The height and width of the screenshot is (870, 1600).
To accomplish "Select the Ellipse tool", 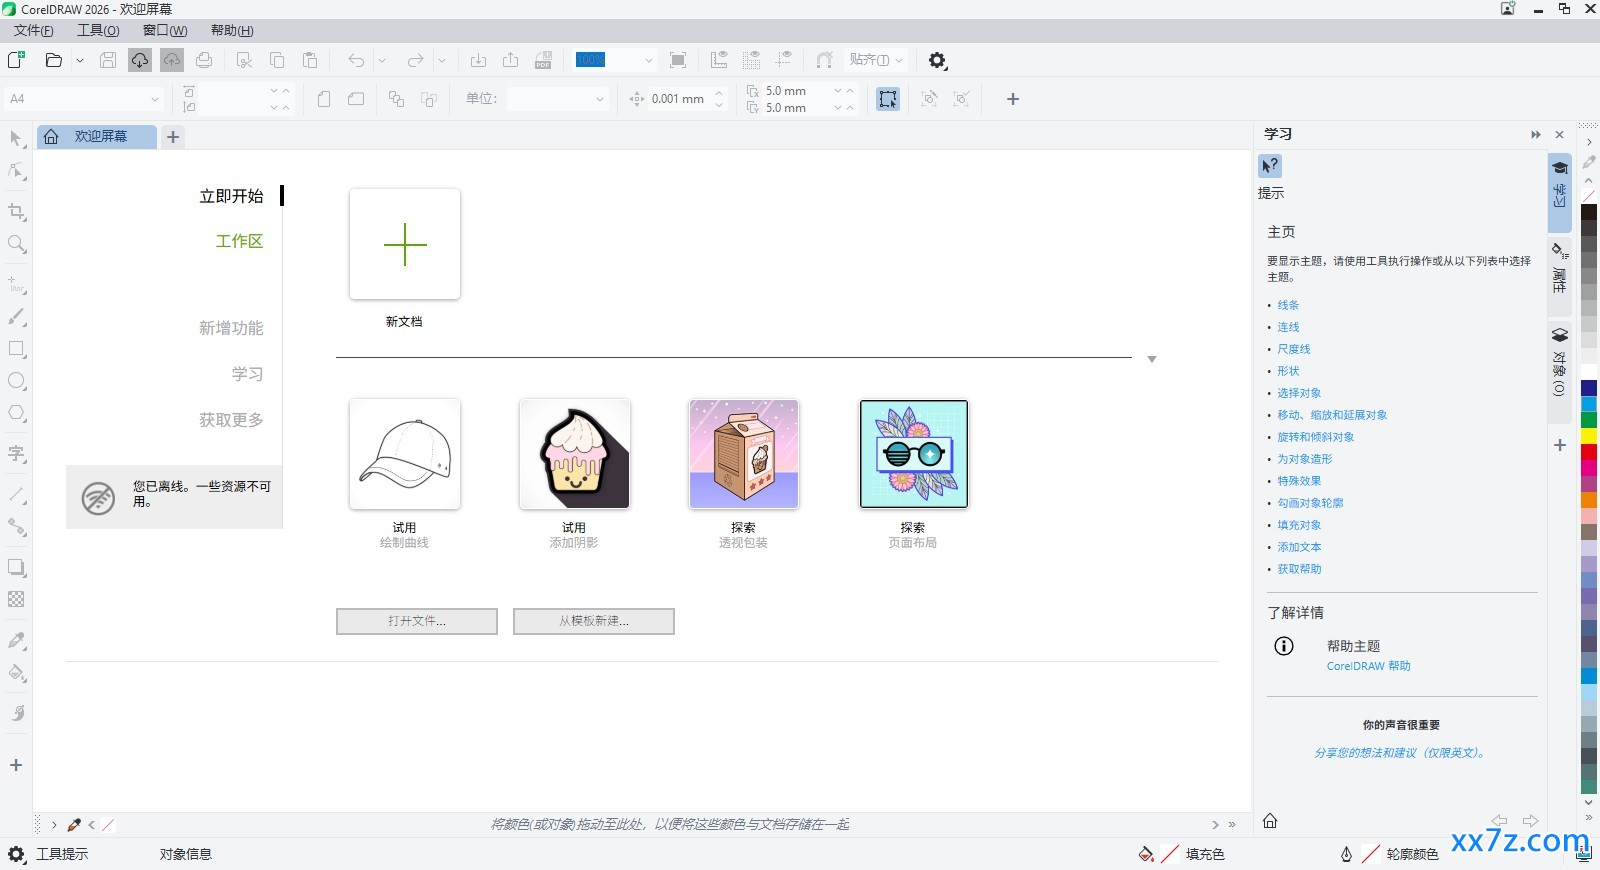I will (x=16, y=381).
